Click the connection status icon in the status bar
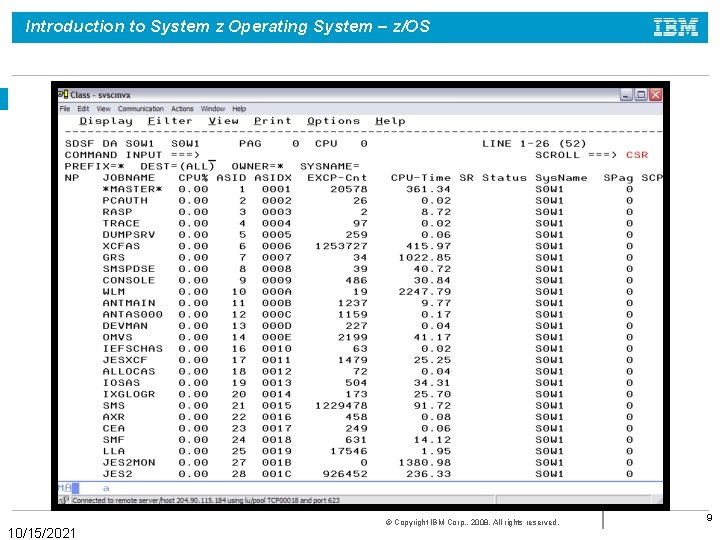This screenshot has height=540, width=720. (64, 500)
